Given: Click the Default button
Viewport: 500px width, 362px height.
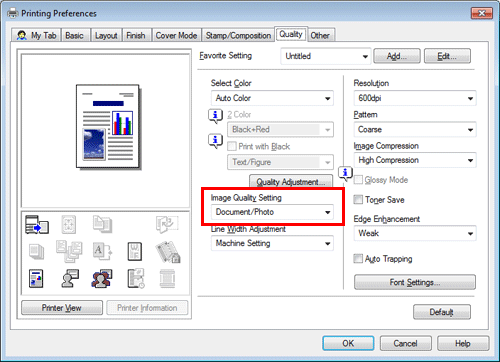Looking at the screenshot, I should pyautogui.click(x=442, y=312).
